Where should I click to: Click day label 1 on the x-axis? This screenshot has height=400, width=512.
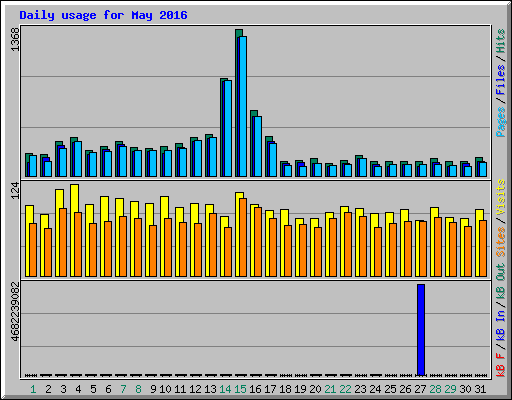tap(33, 389)
